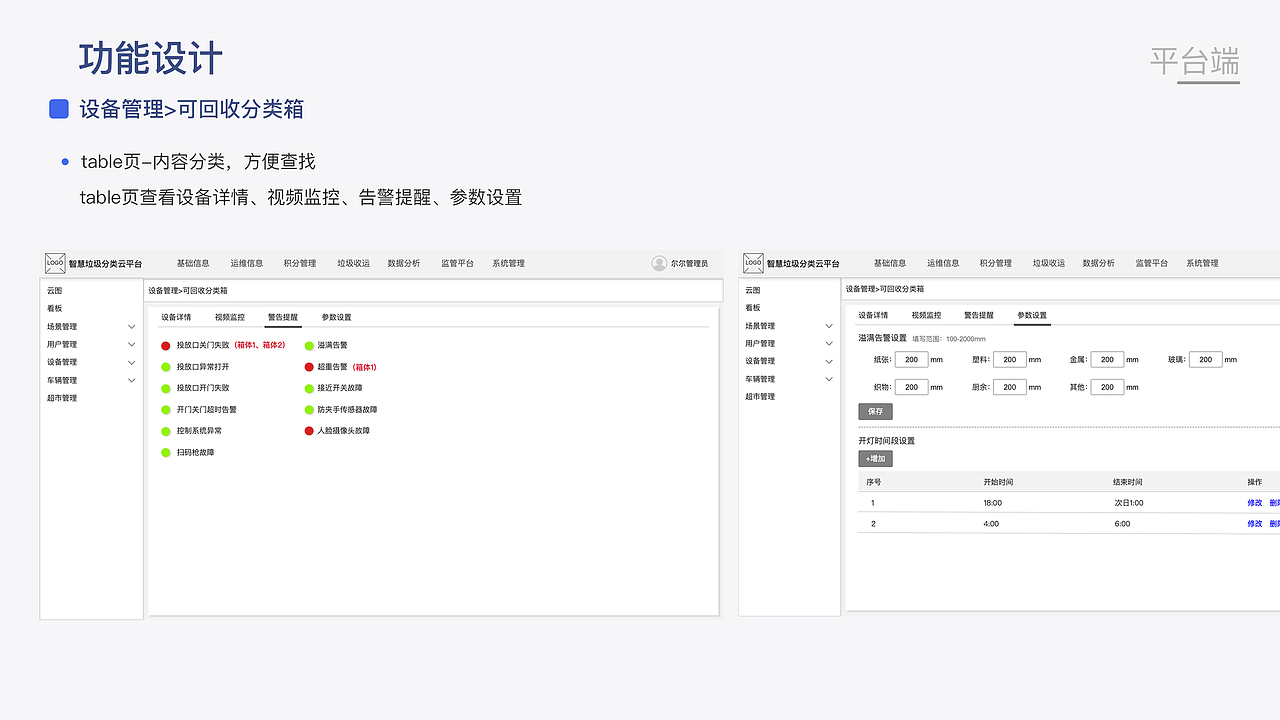
Task: Expand 用户管理 chevron in left window sidebar
Action: (131, 345)
